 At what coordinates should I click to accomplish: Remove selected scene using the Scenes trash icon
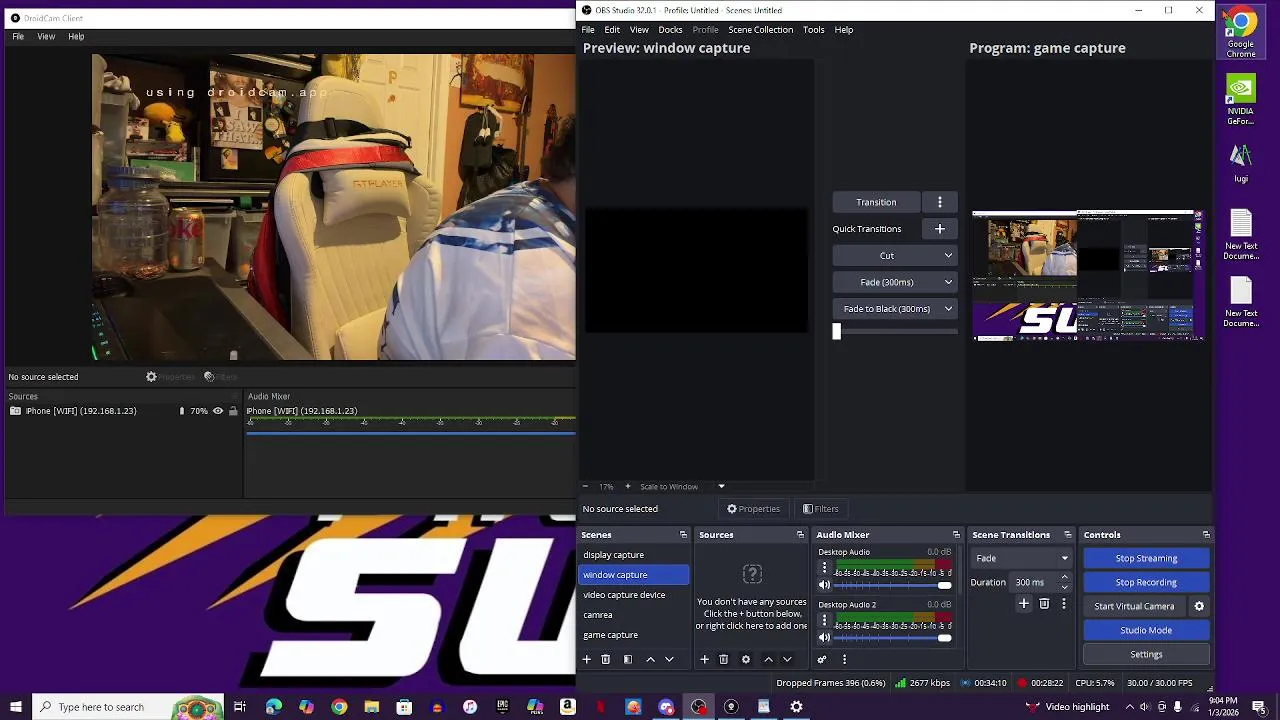coord(606,660)
